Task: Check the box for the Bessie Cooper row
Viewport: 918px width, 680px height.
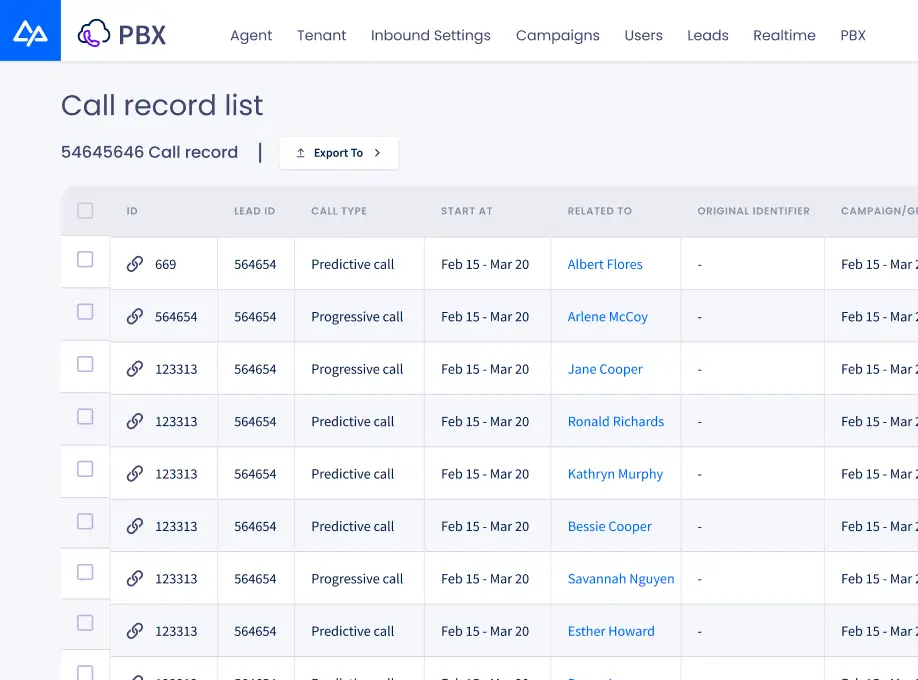Action: (x=85, y=521)
